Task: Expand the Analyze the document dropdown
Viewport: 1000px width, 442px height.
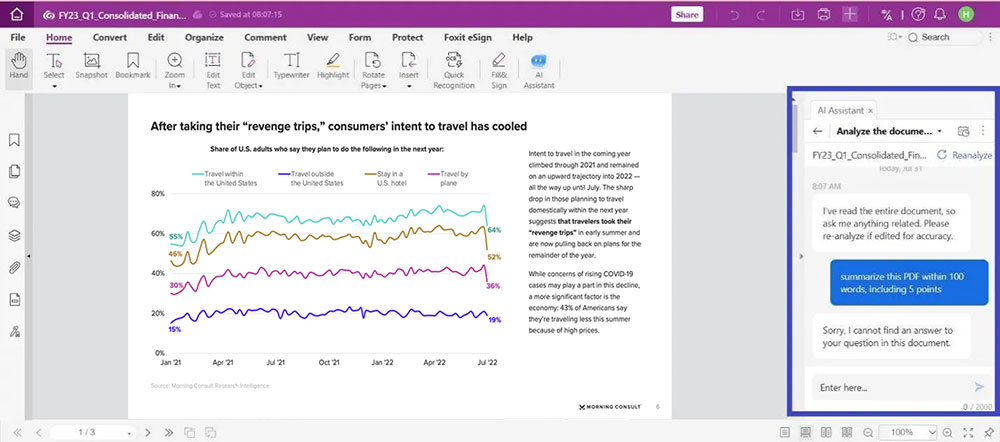Action: click(x=939, y=131)
